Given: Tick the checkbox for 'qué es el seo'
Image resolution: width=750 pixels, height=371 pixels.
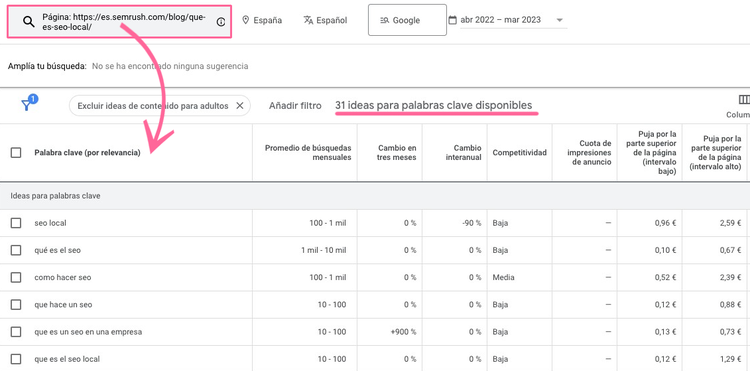Looking at the screenshot, I should click(x=16, y=250).
